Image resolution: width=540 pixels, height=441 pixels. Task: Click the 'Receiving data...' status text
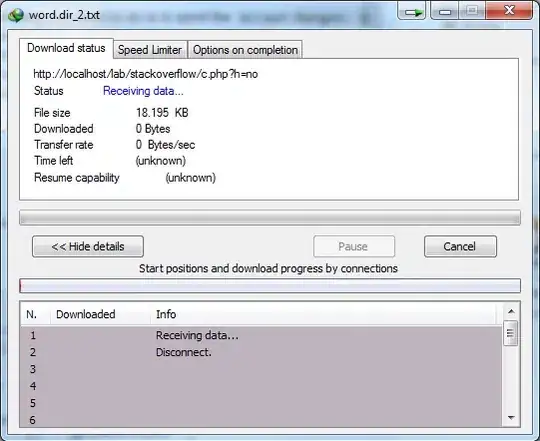[x=143, y=91]
